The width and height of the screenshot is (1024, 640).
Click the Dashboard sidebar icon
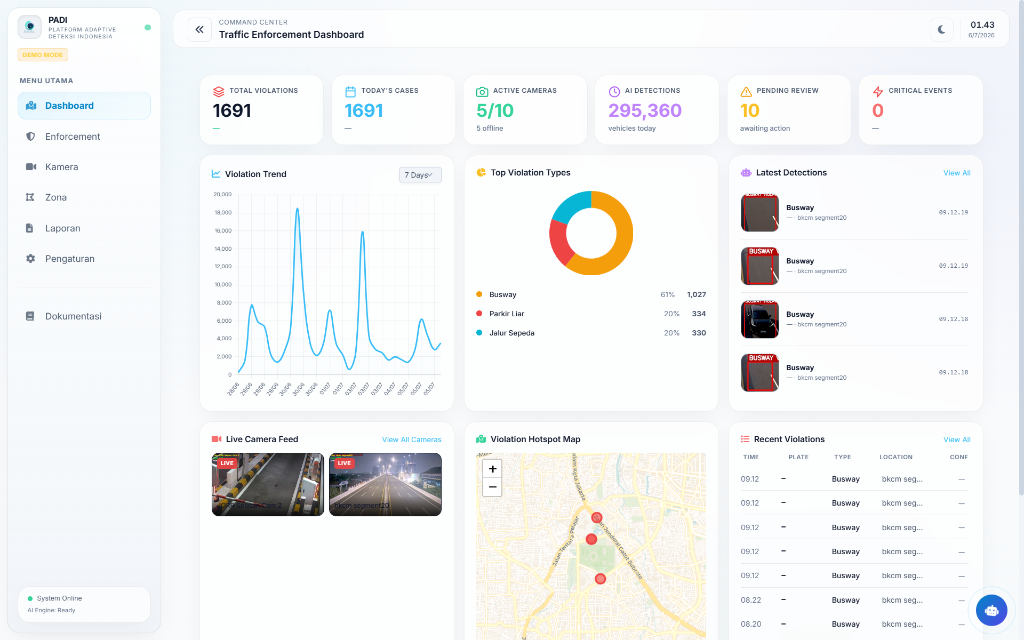click(31, 106)
